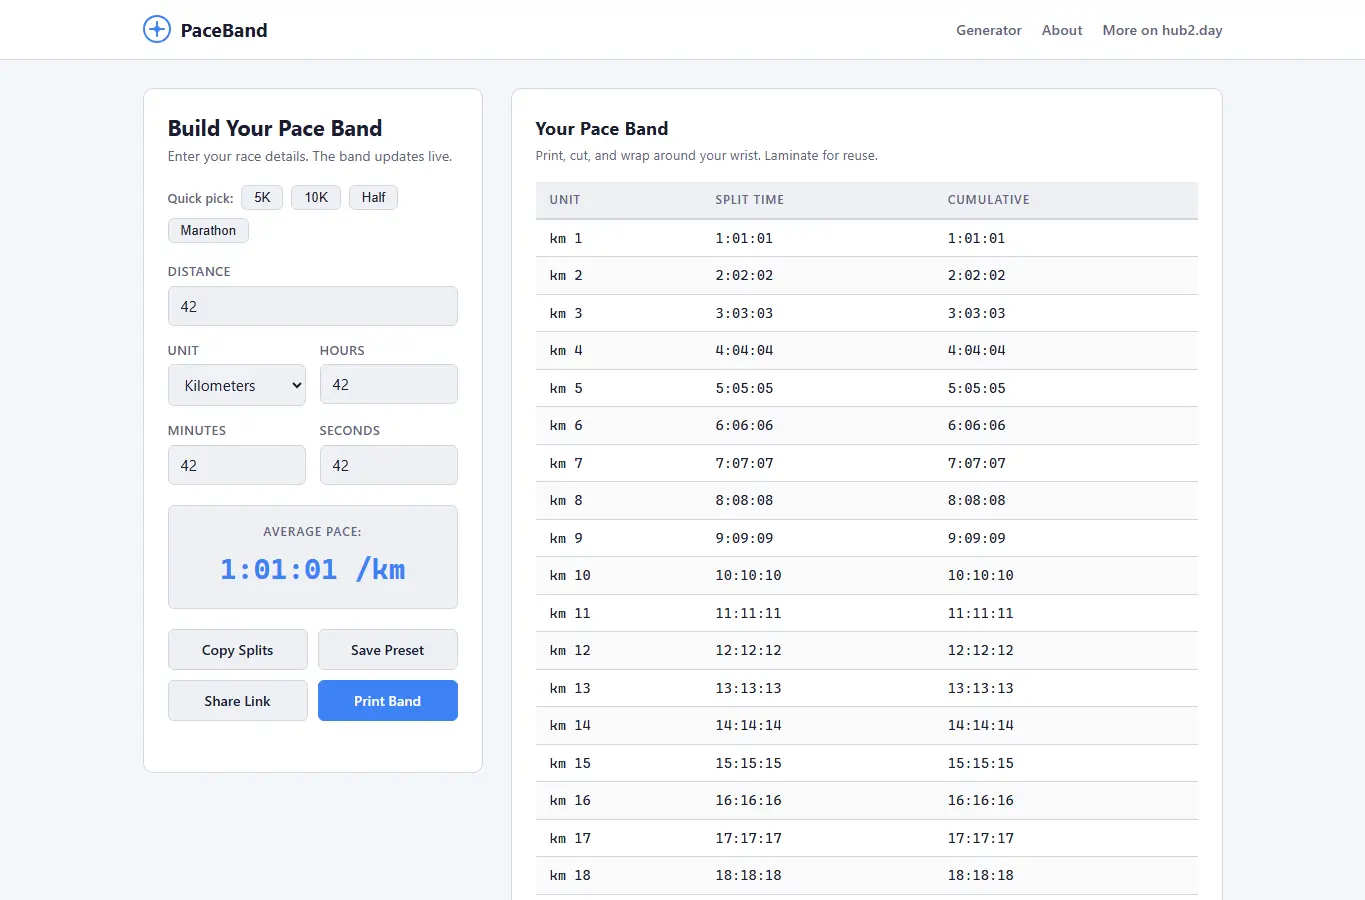
Task: Select the km 4 row label
Action: click(x=566, y=350)
